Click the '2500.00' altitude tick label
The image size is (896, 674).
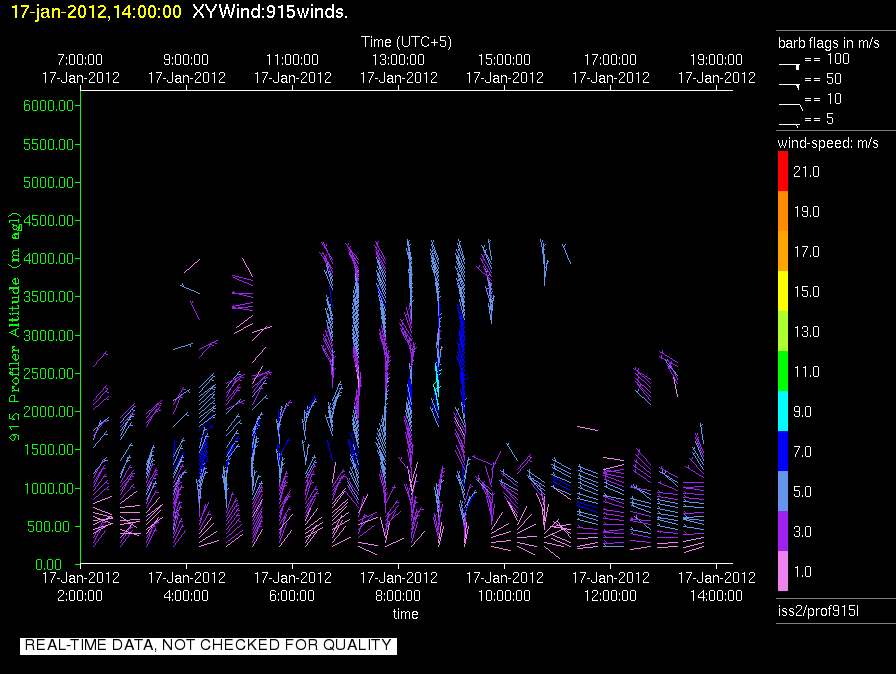click(48, 374)
